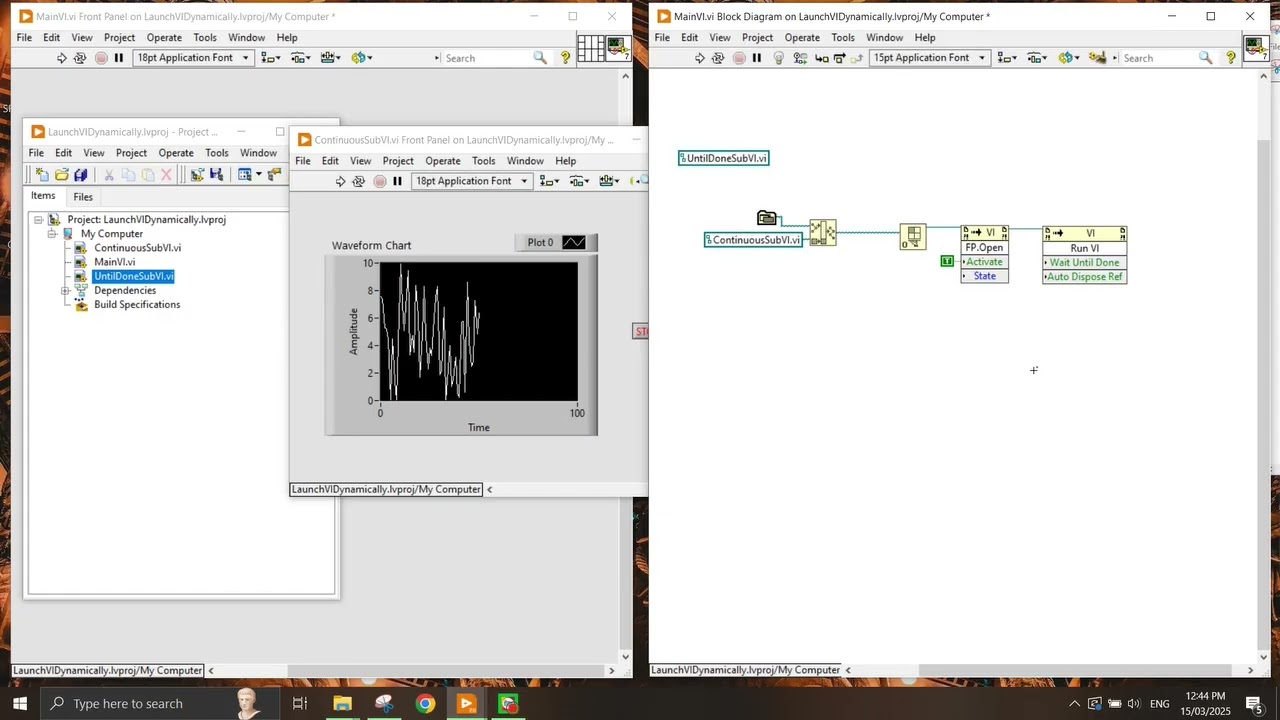This screenshot has width=1280, height=720.
Task: Toggle Highlight Execution lightbulb in Block Diagram
Action: (780, 58)
